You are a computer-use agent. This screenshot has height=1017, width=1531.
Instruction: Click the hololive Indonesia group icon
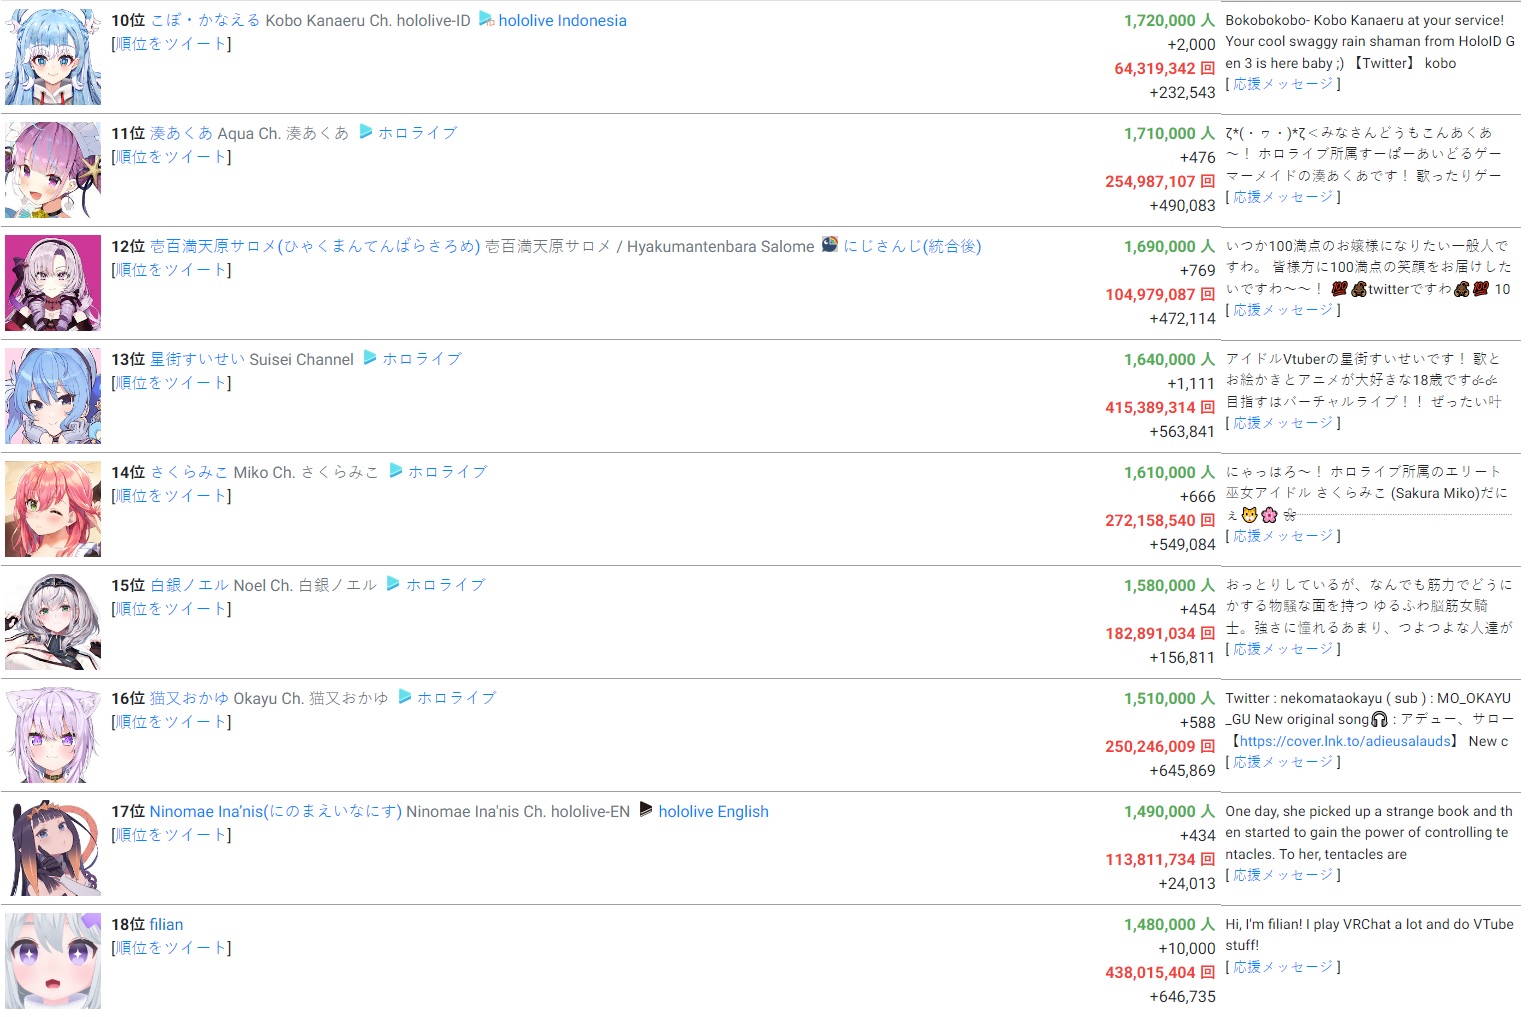click(x=486, y=19)
